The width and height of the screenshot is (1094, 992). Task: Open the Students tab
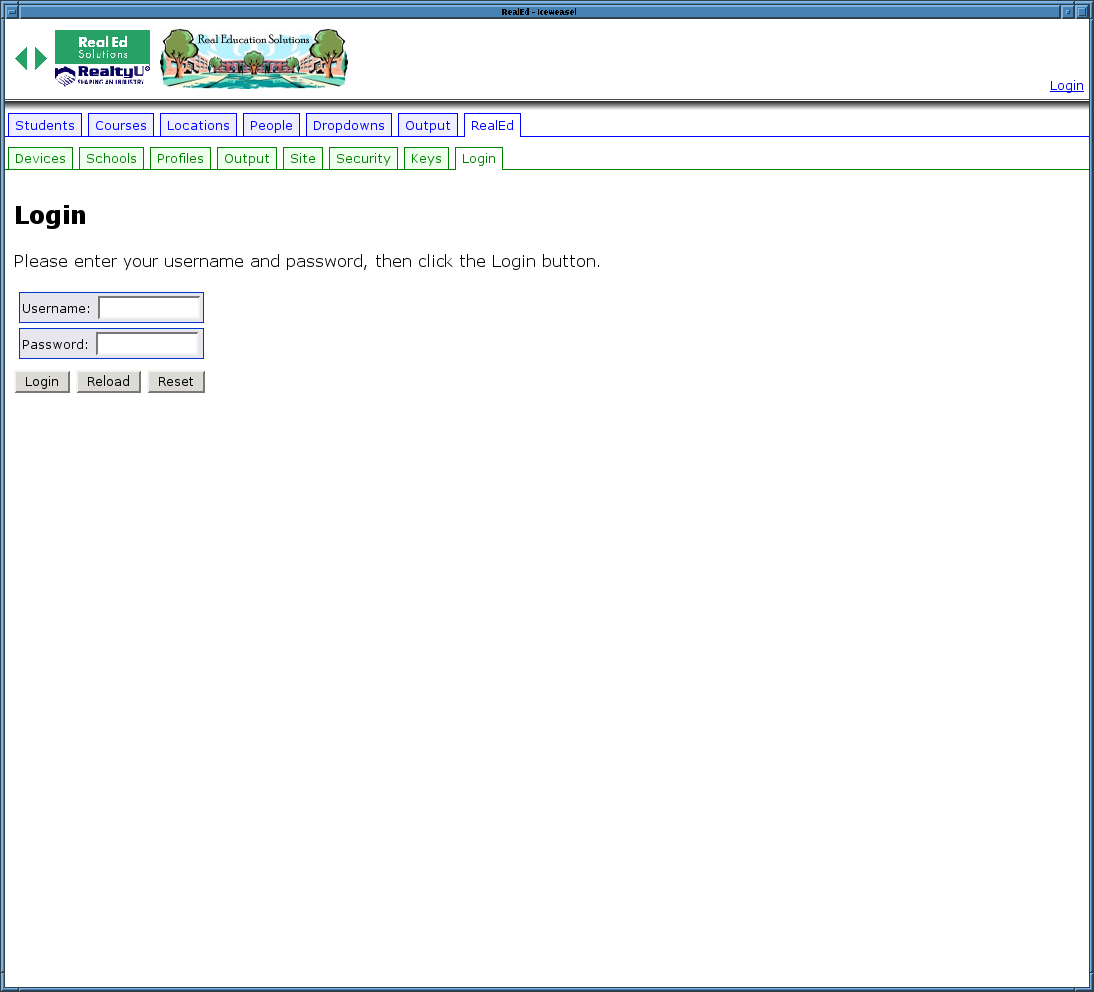[x=45, y=125]
